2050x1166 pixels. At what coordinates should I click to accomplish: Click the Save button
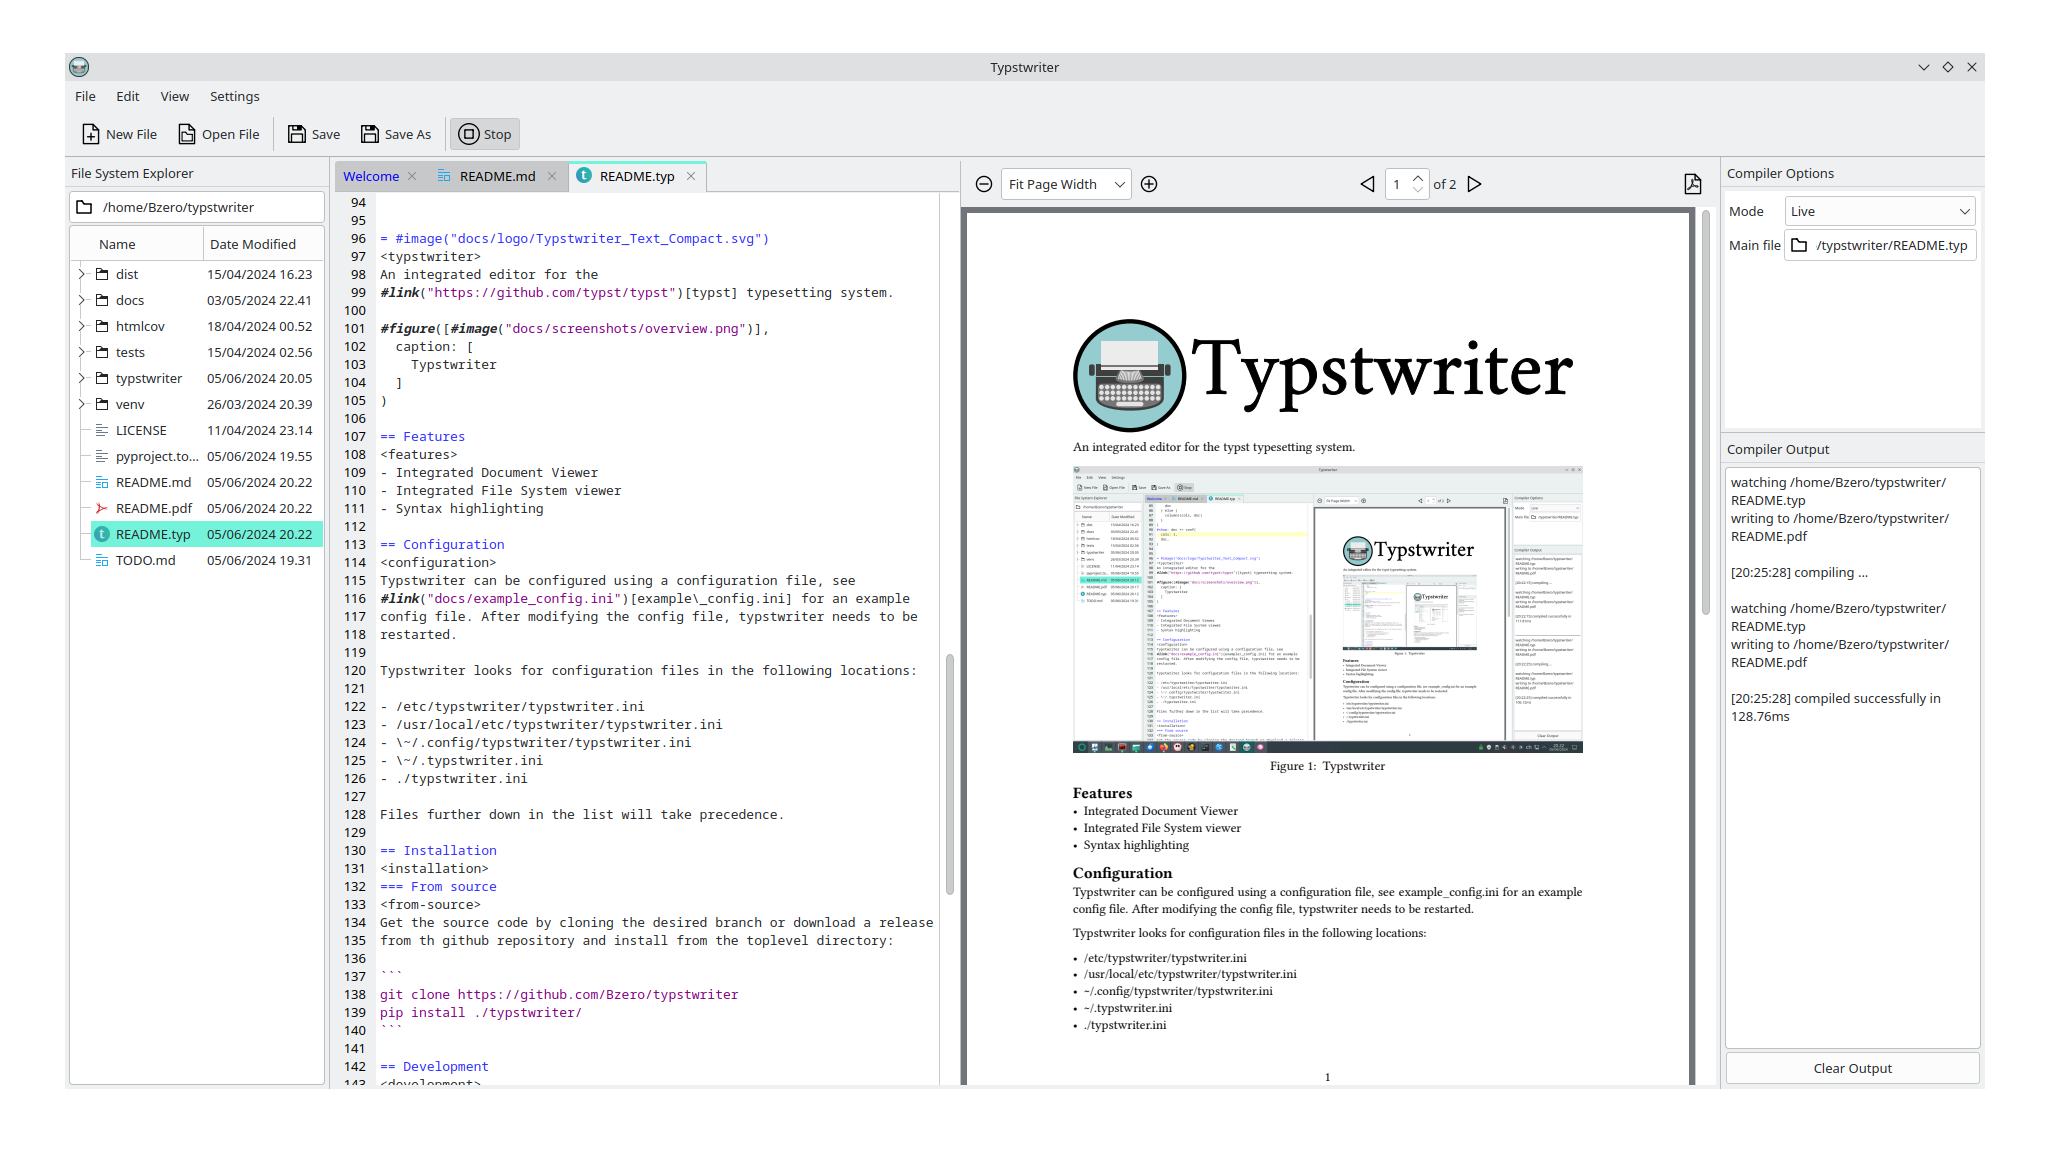[314, 134]
